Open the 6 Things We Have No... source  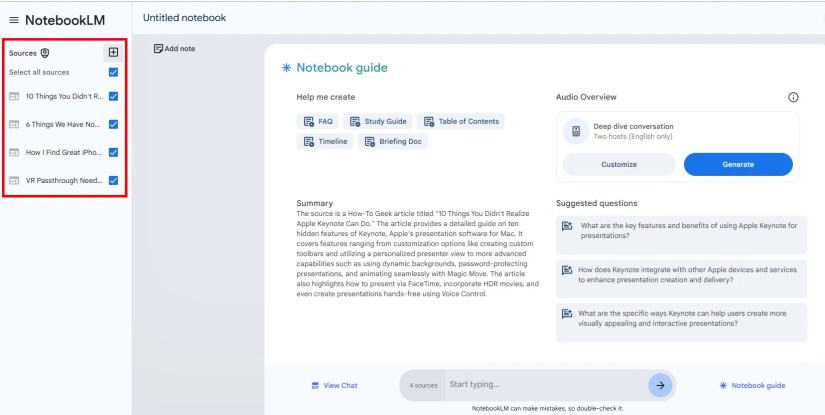coord(63,125)
